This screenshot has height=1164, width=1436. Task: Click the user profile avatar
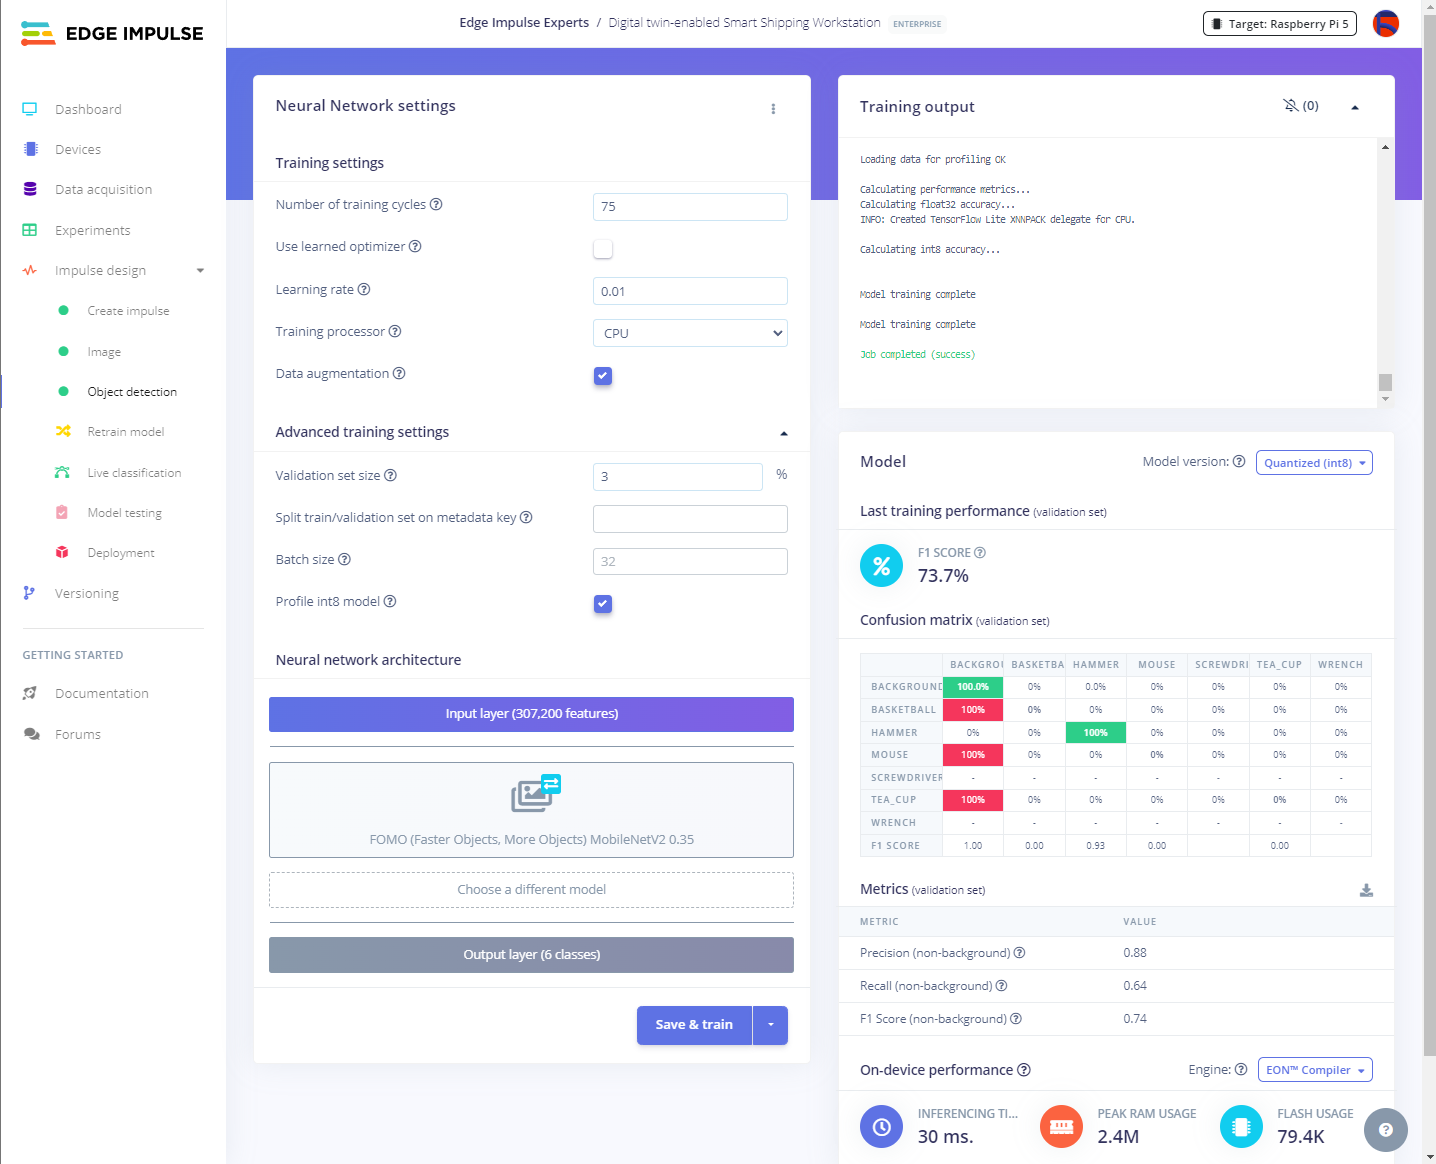pyautogui.click(x=1386, y=24)
